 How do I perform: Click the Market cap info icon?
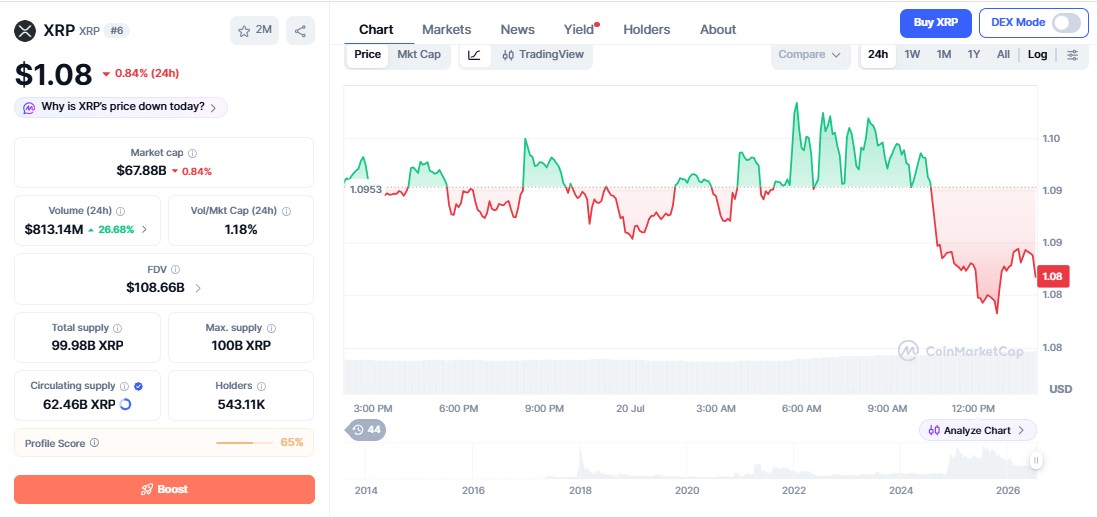click(x=192, y=153)
